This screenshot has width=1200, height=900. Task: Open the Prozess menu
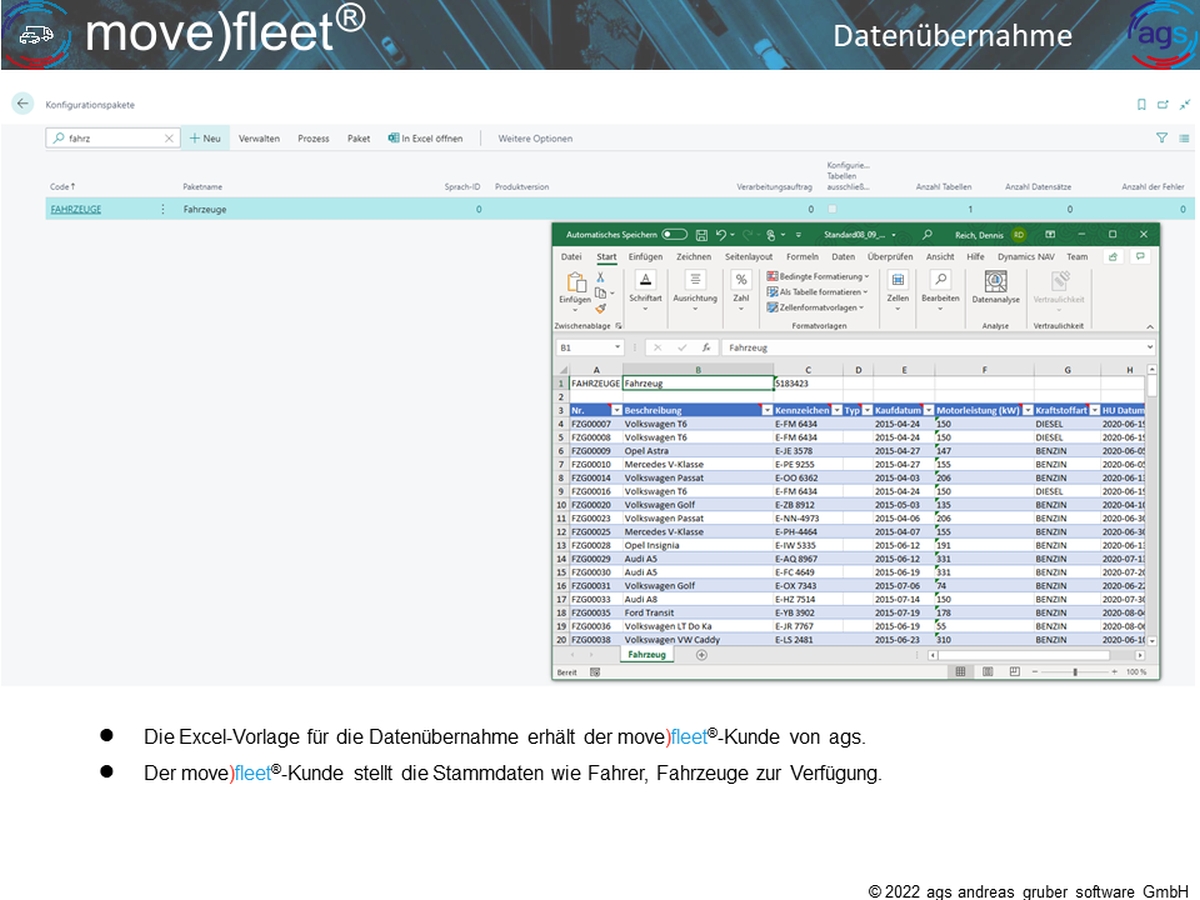313,139
